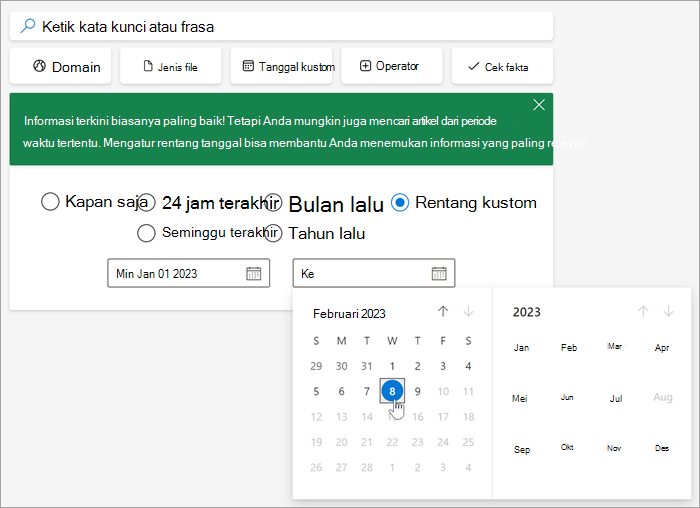Image resolution: width=700 pixels, height=508 pixels.
Task: Open the Jenis file filter
Action: tap(171, 67)
